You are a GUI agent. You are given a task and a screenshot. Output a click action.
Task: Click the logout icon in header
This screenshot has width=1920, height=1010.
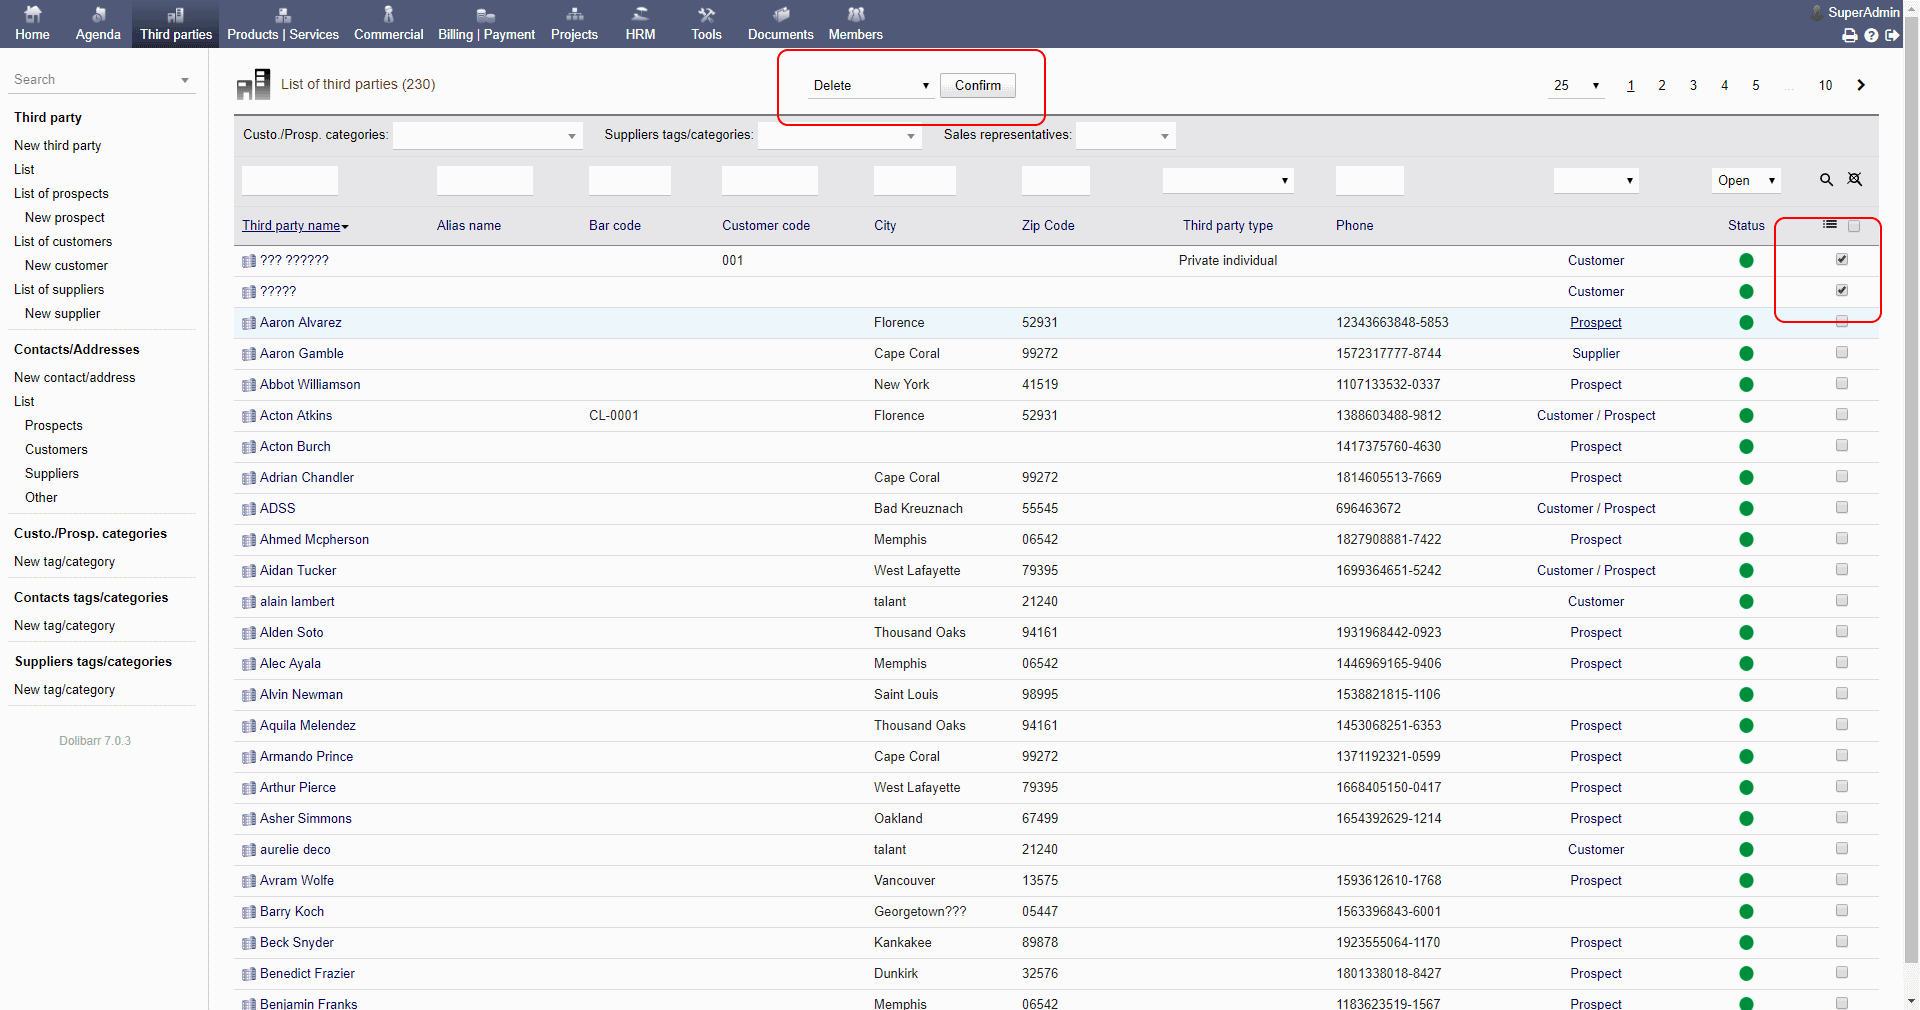(x=1892, y=35)
